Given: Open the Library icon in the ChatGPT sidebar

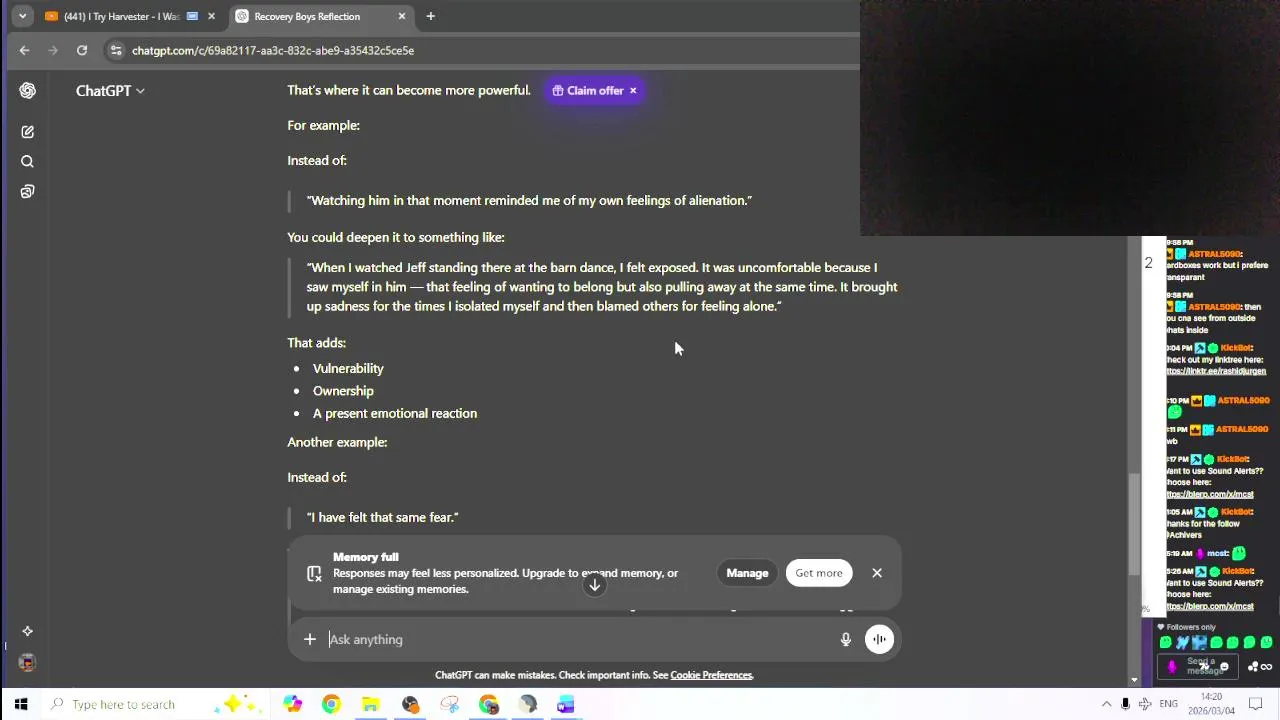Looking at the screenshot, I should click(x=27, y=192).
